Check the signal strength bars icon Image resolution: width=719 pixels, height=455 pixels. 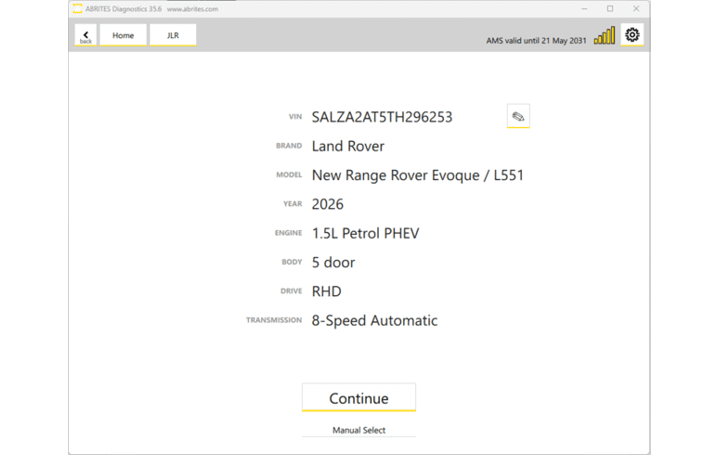pyautogui.click(x=604, y=35)
